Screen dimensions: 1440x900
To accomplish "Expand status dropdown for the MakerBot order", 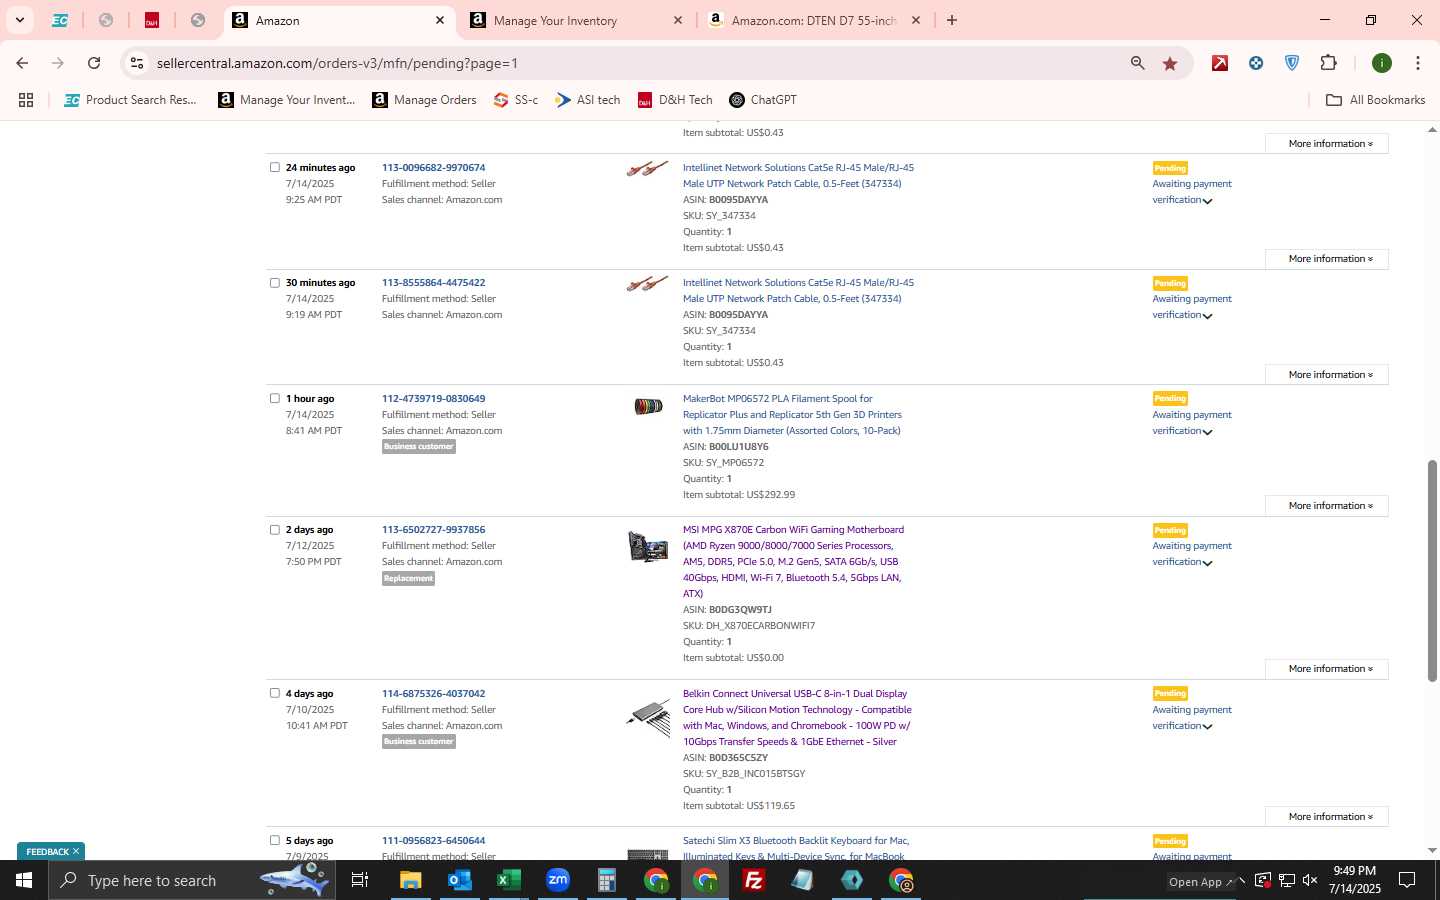I will (1208, 432).
